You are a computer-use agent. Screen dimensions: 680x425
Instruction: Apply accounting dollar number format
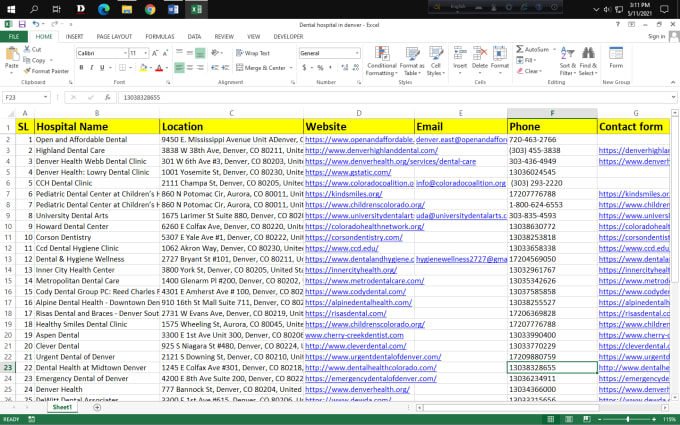coord(304,68)
